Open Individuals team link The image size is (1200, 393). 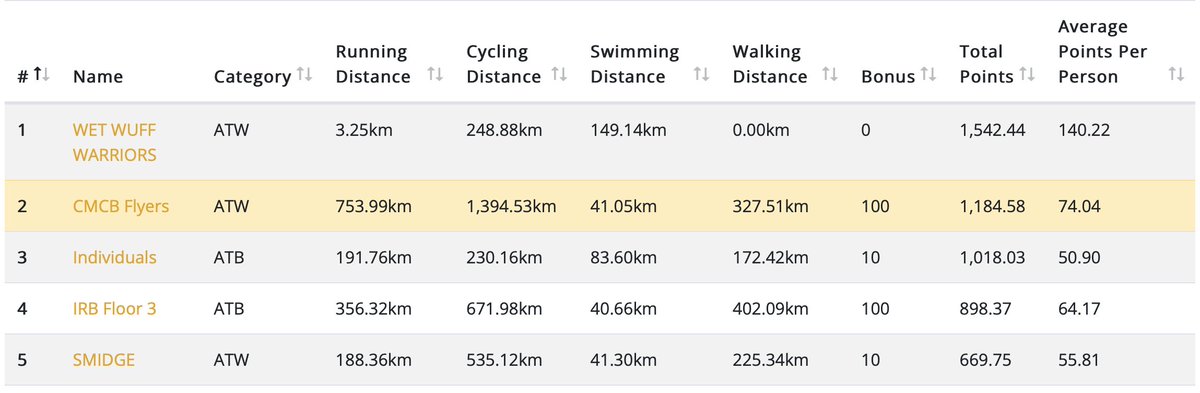click(115, 257)
